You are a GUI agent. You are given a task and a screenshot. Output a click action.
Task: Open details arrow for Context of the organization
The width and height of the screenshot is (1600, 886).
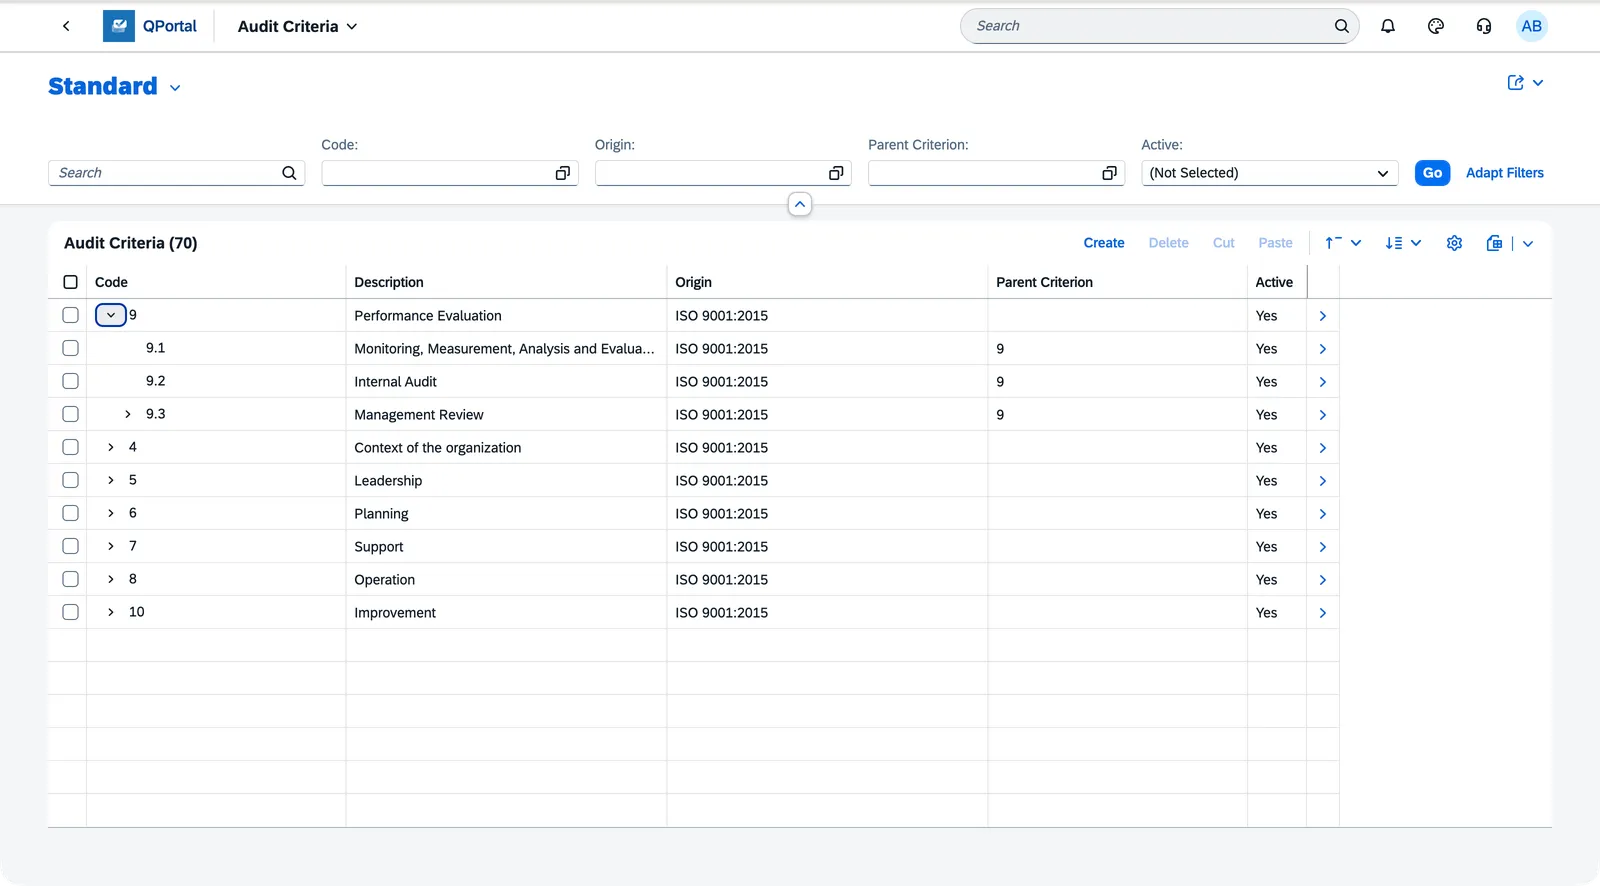(1323, 448)
